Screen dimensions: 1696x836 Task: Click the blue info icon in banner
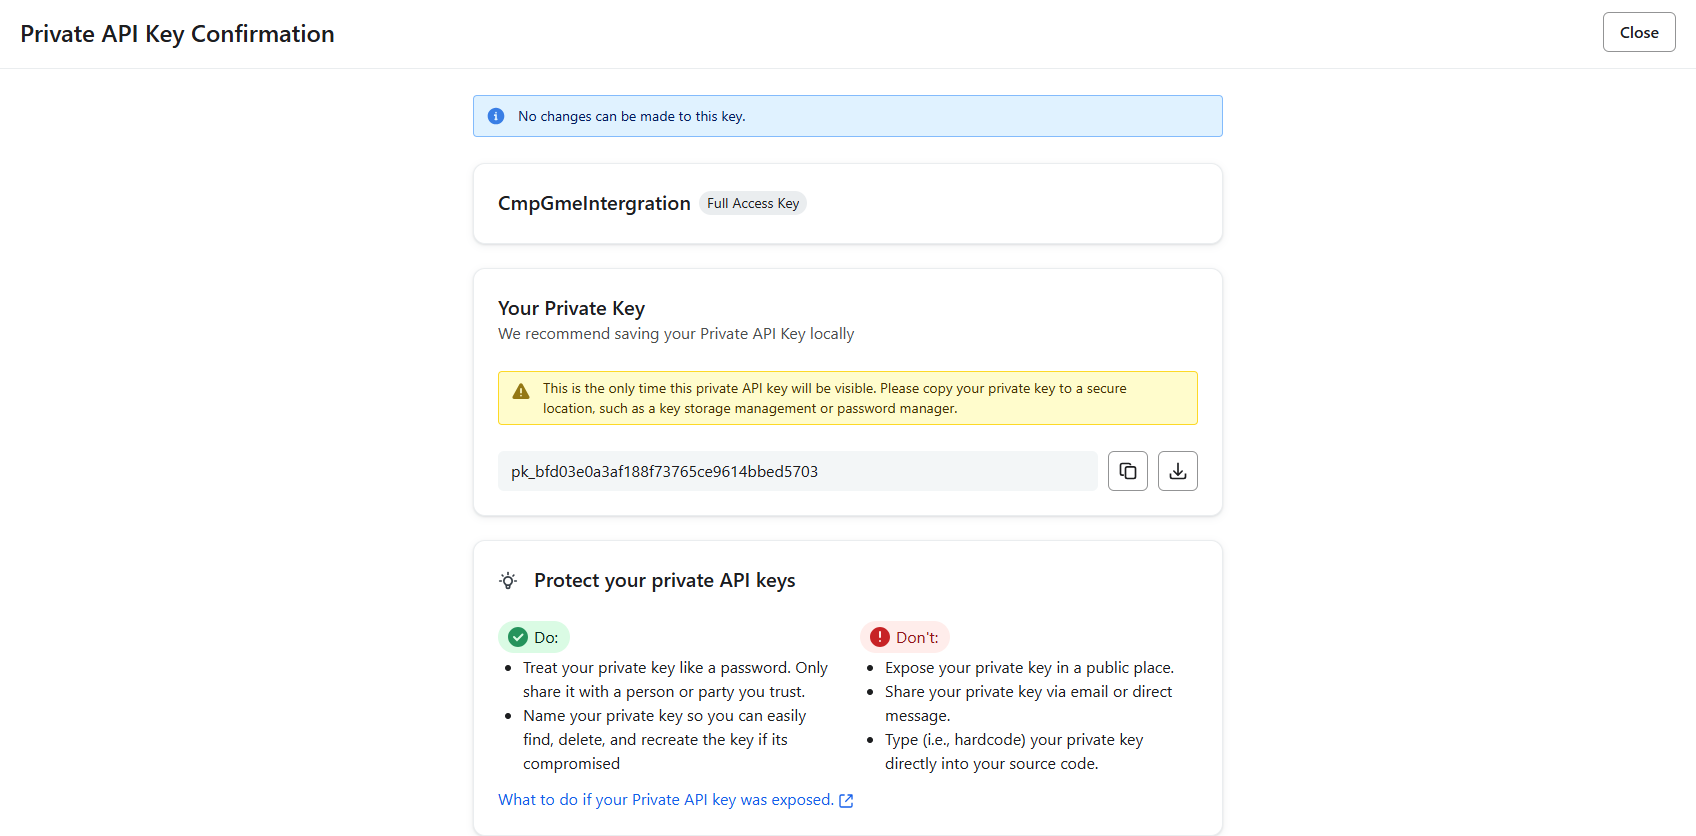pos(496,116)
